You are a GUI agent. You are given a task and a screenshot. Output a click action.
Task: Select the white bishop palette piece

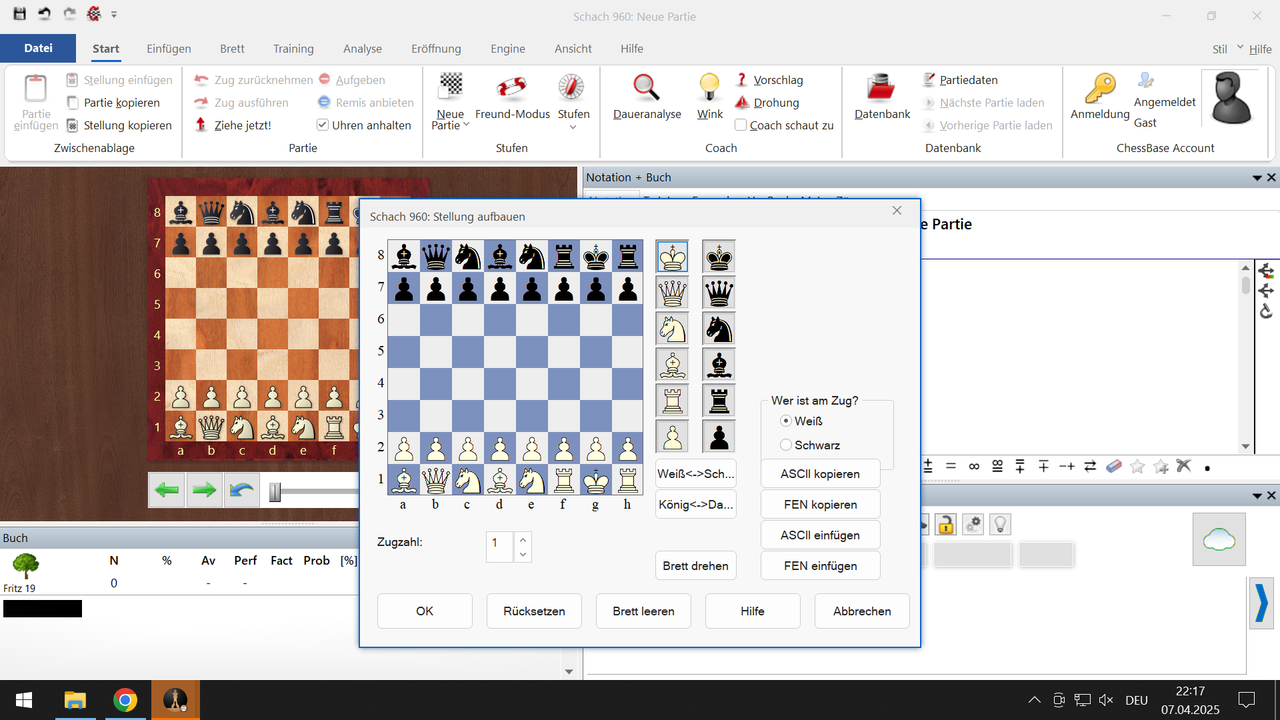coord(672,365)
